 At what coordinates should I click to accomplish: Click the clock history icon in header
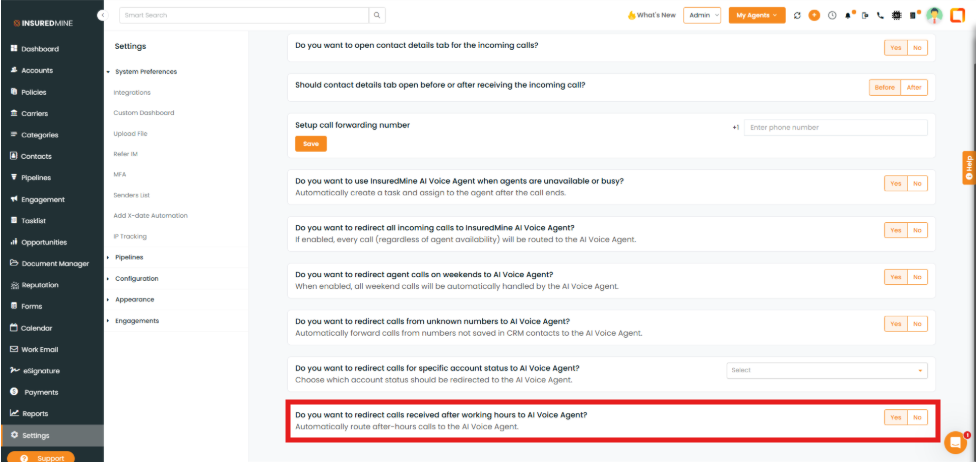point(831,15)
